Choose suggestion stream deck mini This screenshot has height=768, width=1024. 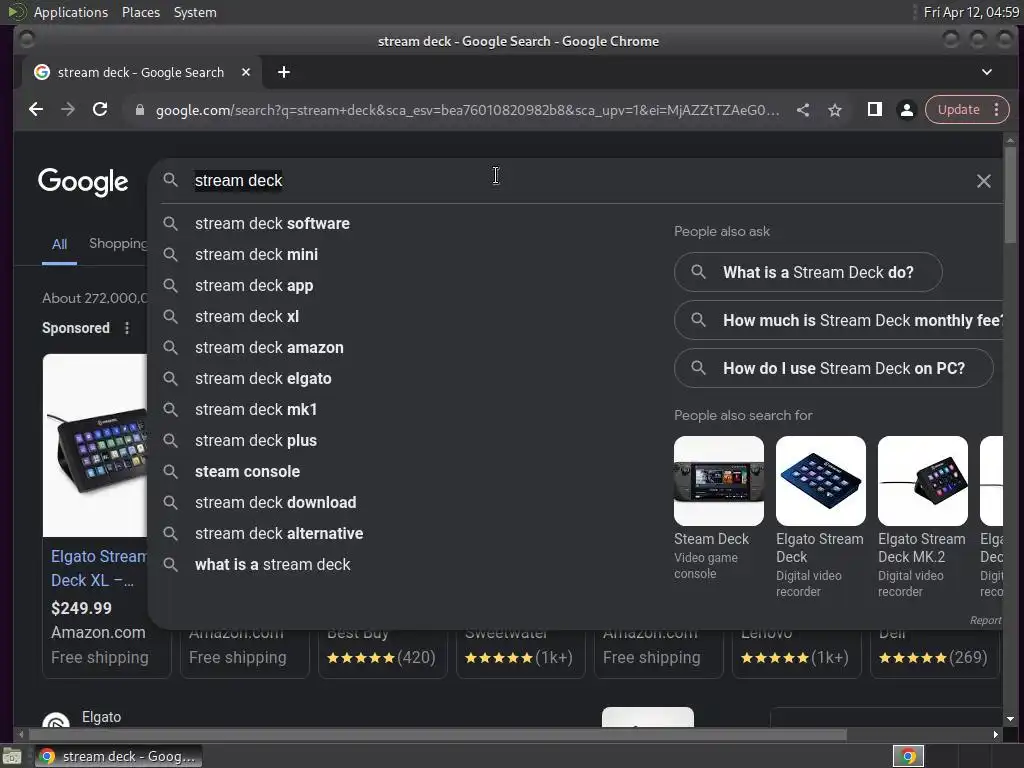pos(257,255)
